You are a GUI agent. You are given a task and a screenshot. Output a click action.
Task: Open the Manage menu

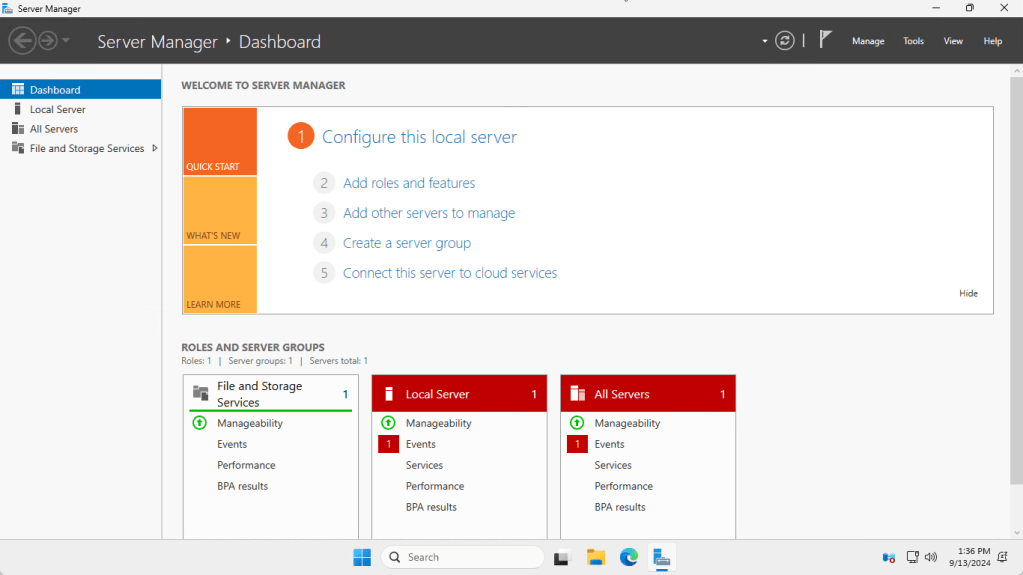tap(867, 41)
